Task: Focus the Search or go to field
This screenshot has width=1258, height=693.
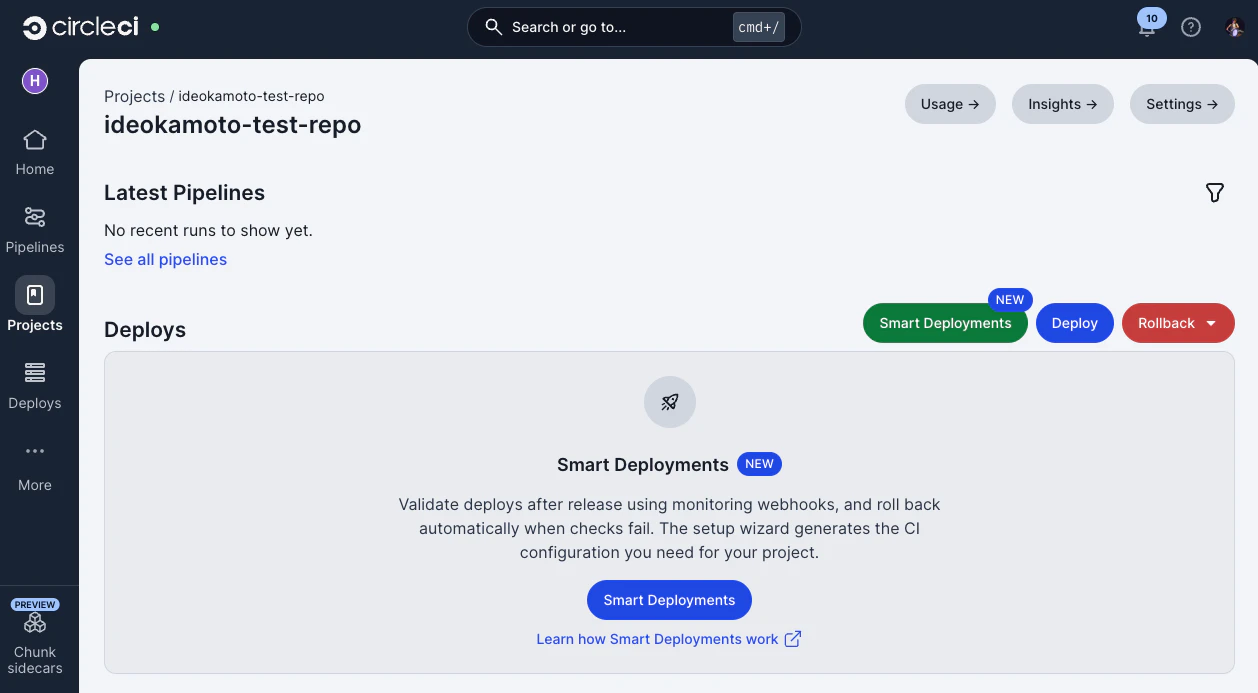Action: 634,27
